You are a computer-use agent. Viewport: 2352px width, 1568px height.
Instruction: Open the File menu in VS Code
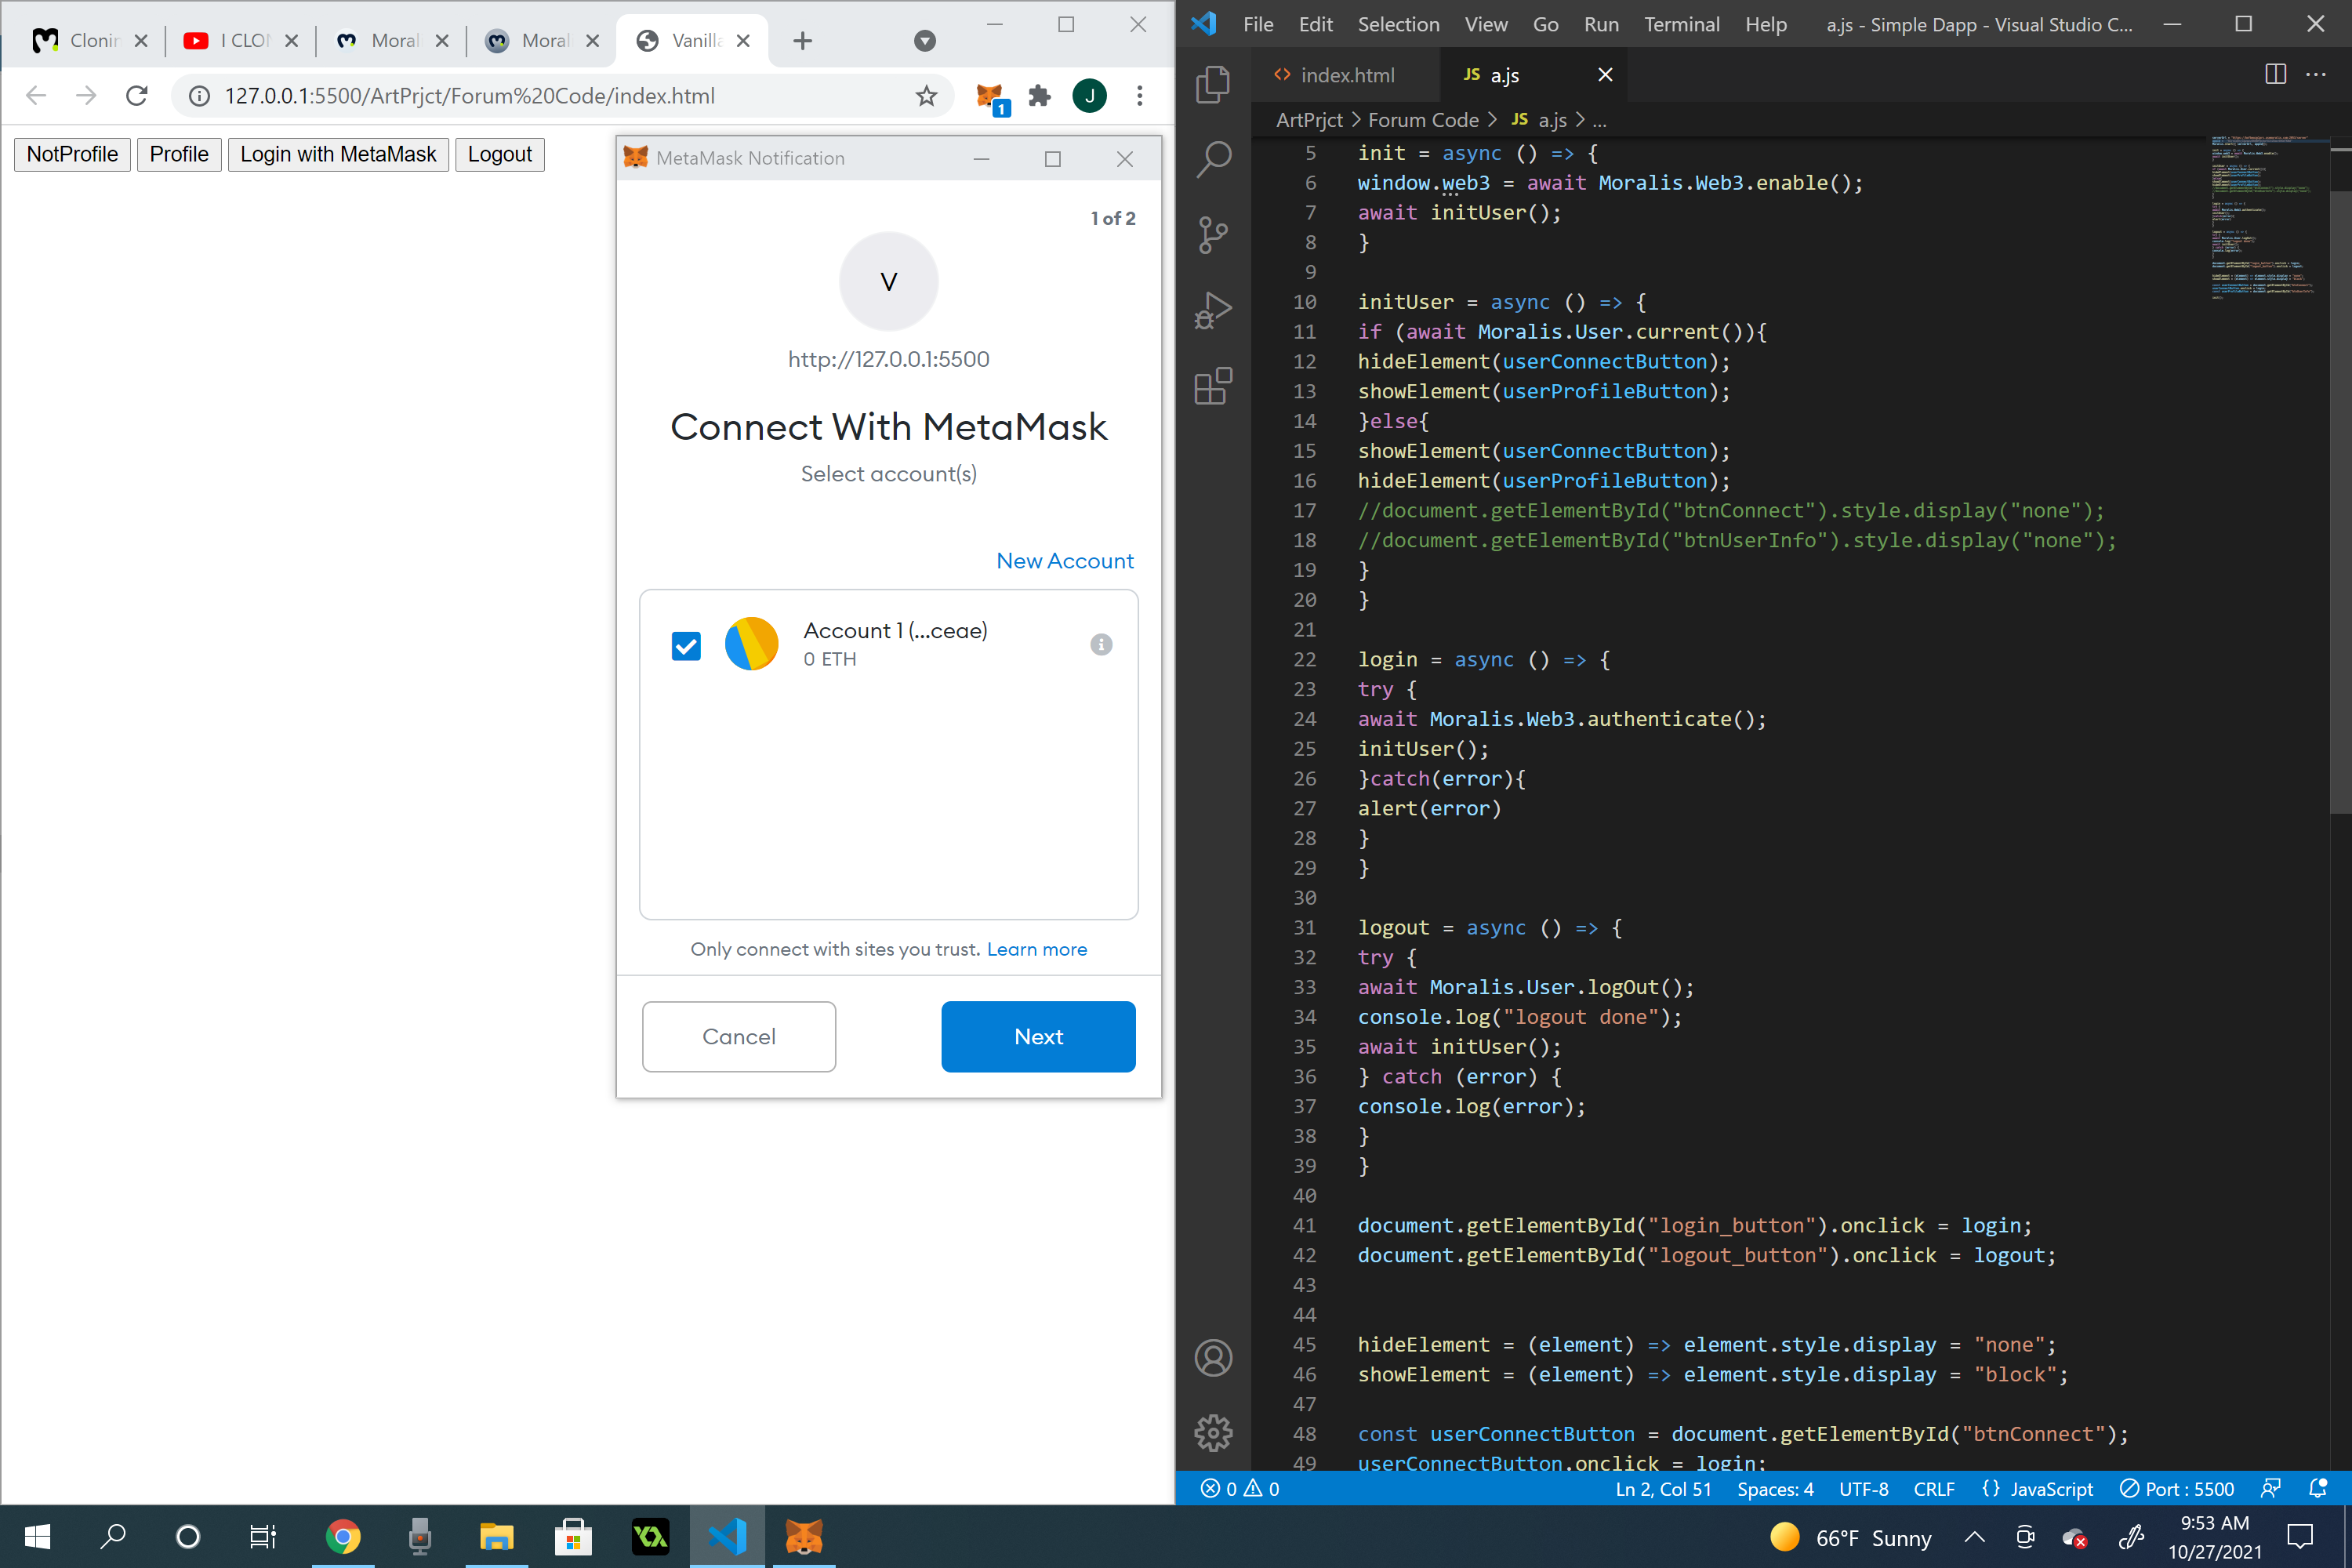pyautogui.click(x=1258, y=24)
